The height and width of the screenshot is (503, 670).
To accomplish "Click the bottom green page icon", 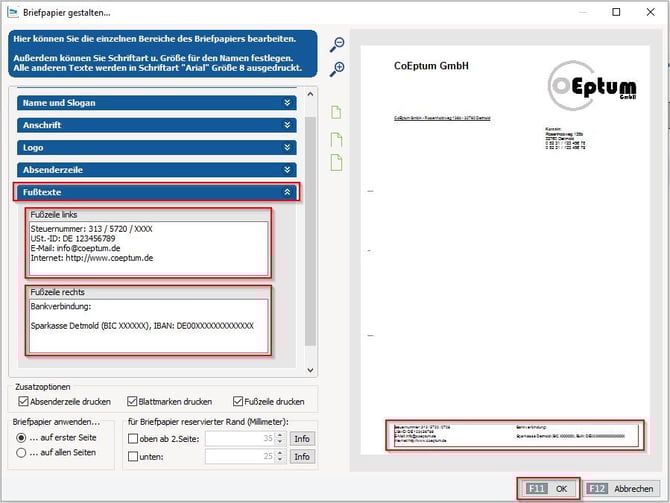I will (x=336, y=163).
